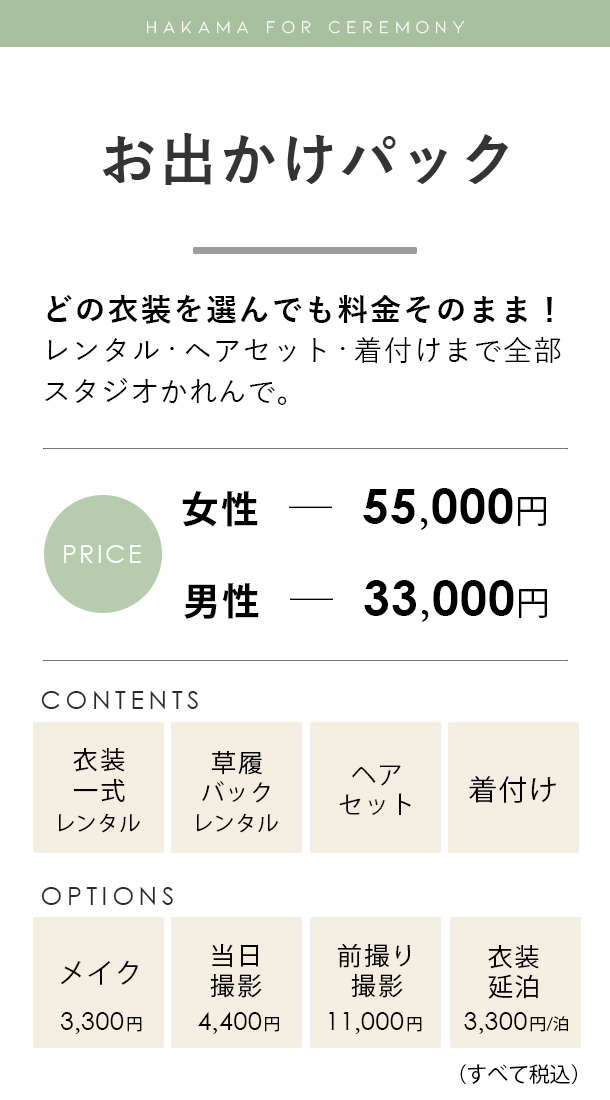Click the 着付け contents tile
This screenshot has width=610, height=1100.
(513, 787)
